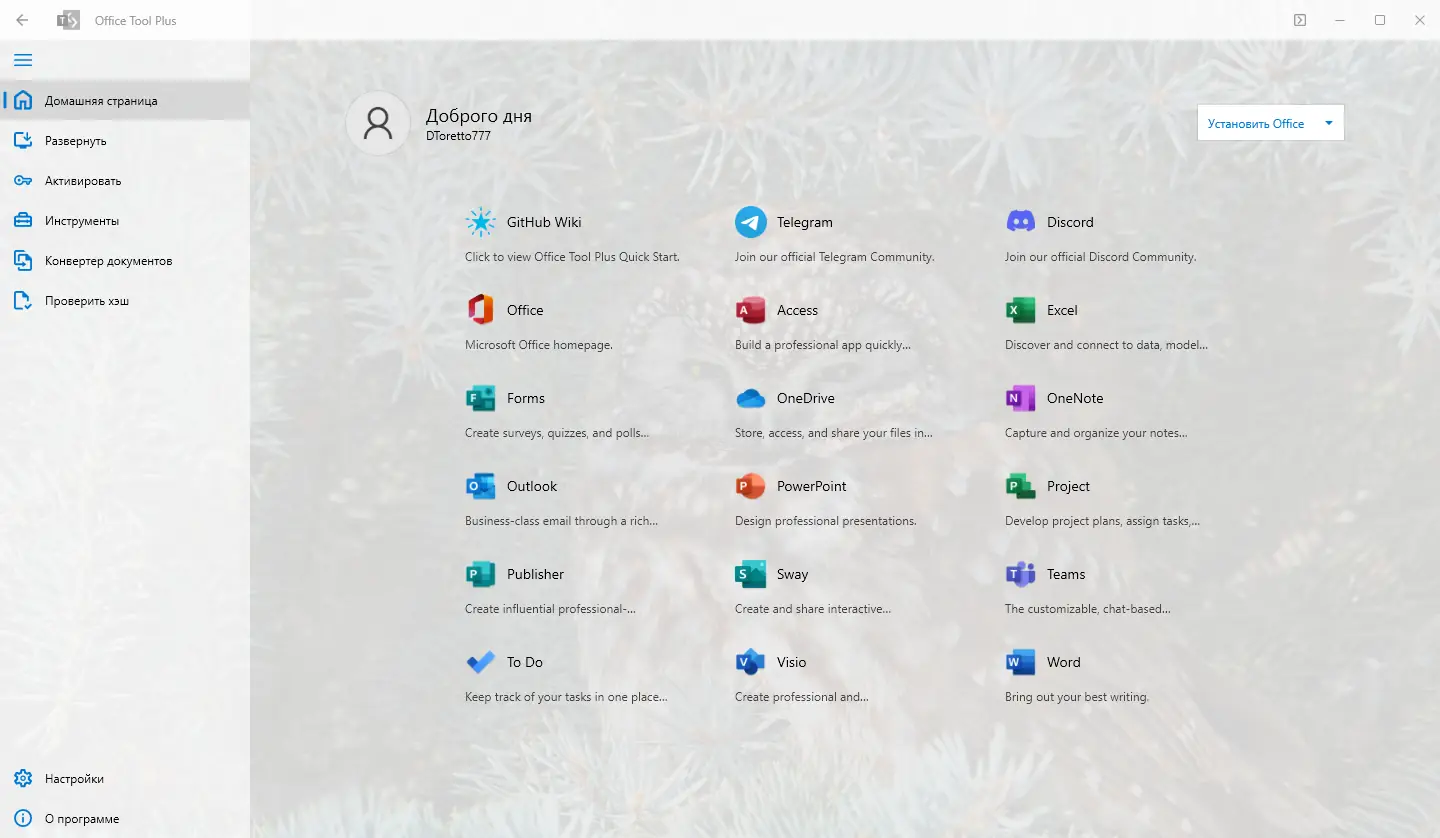This screenshot has height=838, width=1440.
Task: Click 'Join our official Telegram Community.' text
Action: point(835,257)
